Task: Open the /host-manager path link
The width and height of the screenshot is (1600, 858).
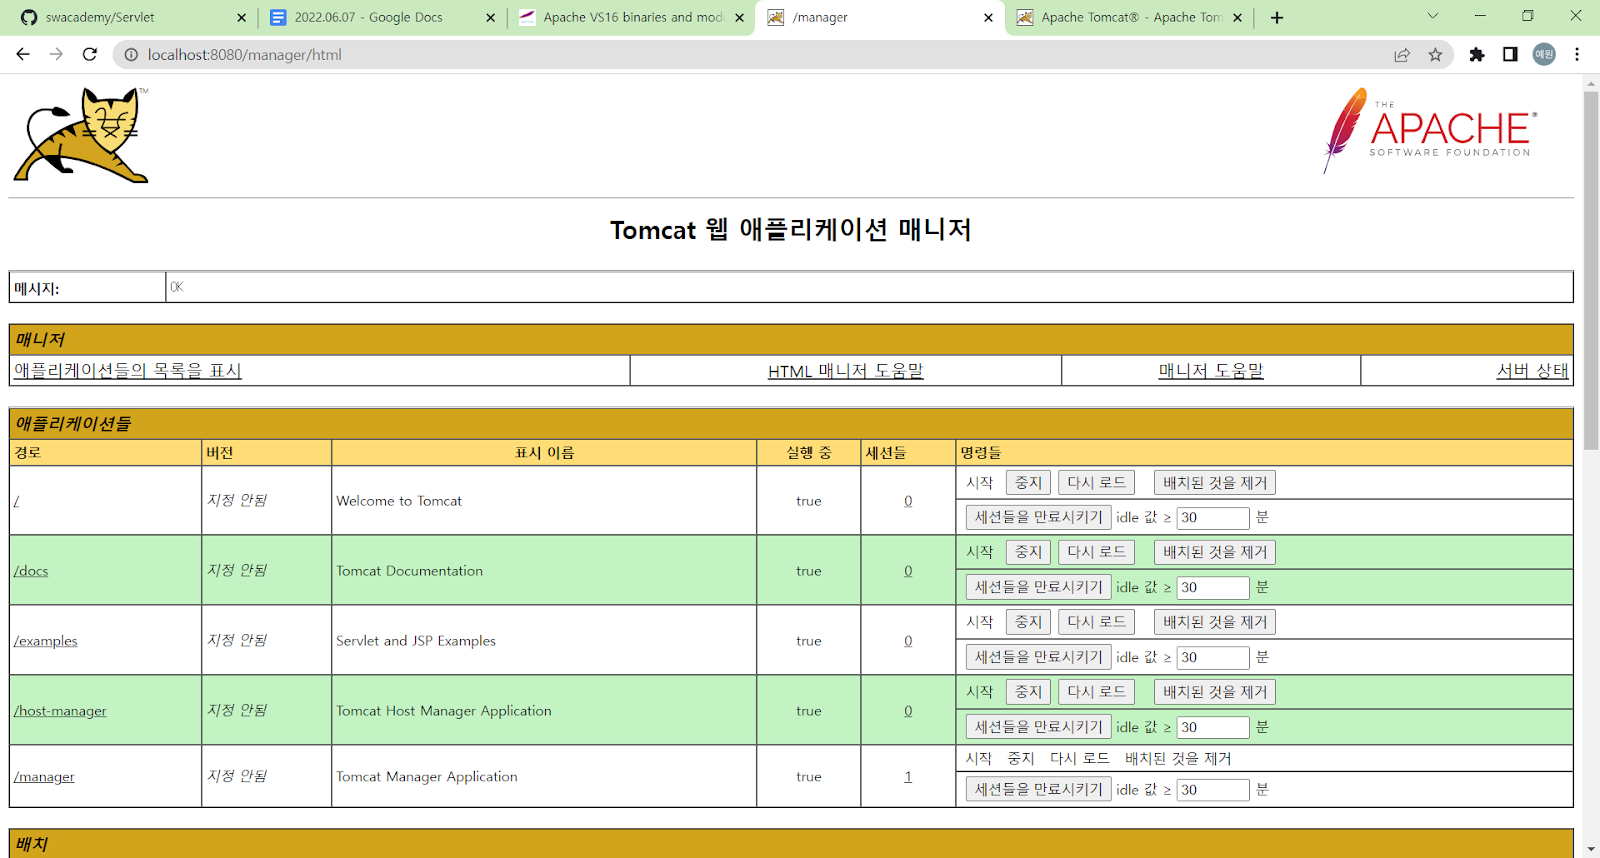Action: pos(60,711)
